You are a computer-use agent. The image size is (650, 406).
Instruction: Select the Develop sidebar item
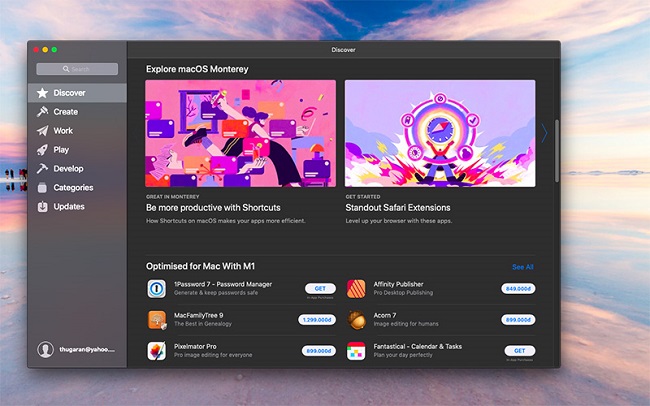tap(68, 169)
